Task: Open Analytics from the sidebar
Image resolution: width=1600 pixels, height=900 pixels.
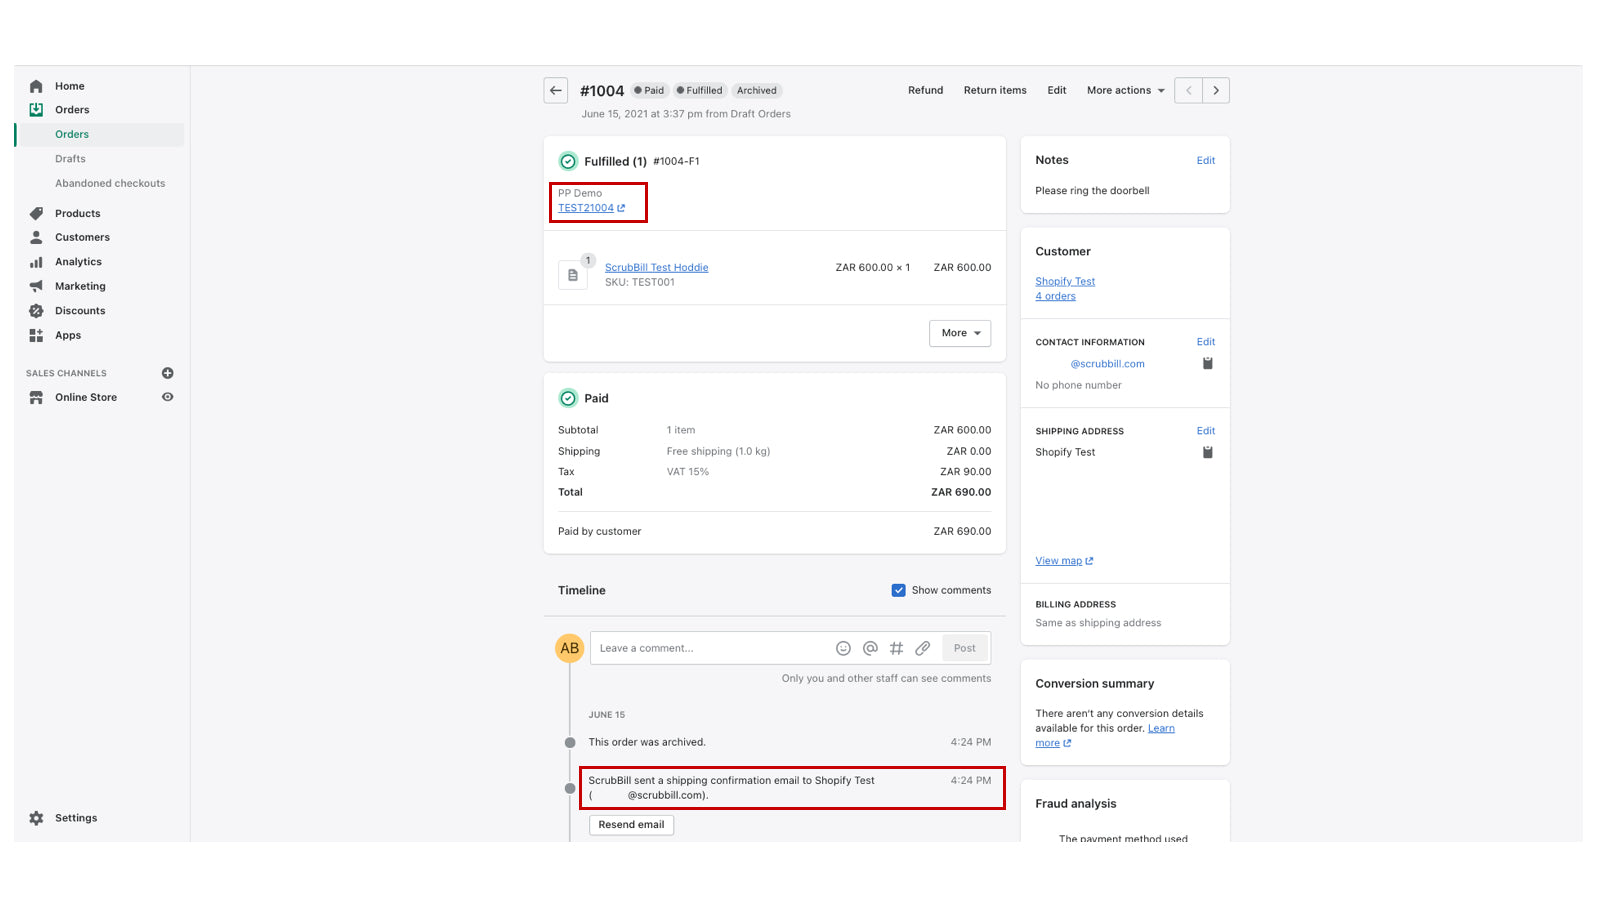Action: pos(77,261)
